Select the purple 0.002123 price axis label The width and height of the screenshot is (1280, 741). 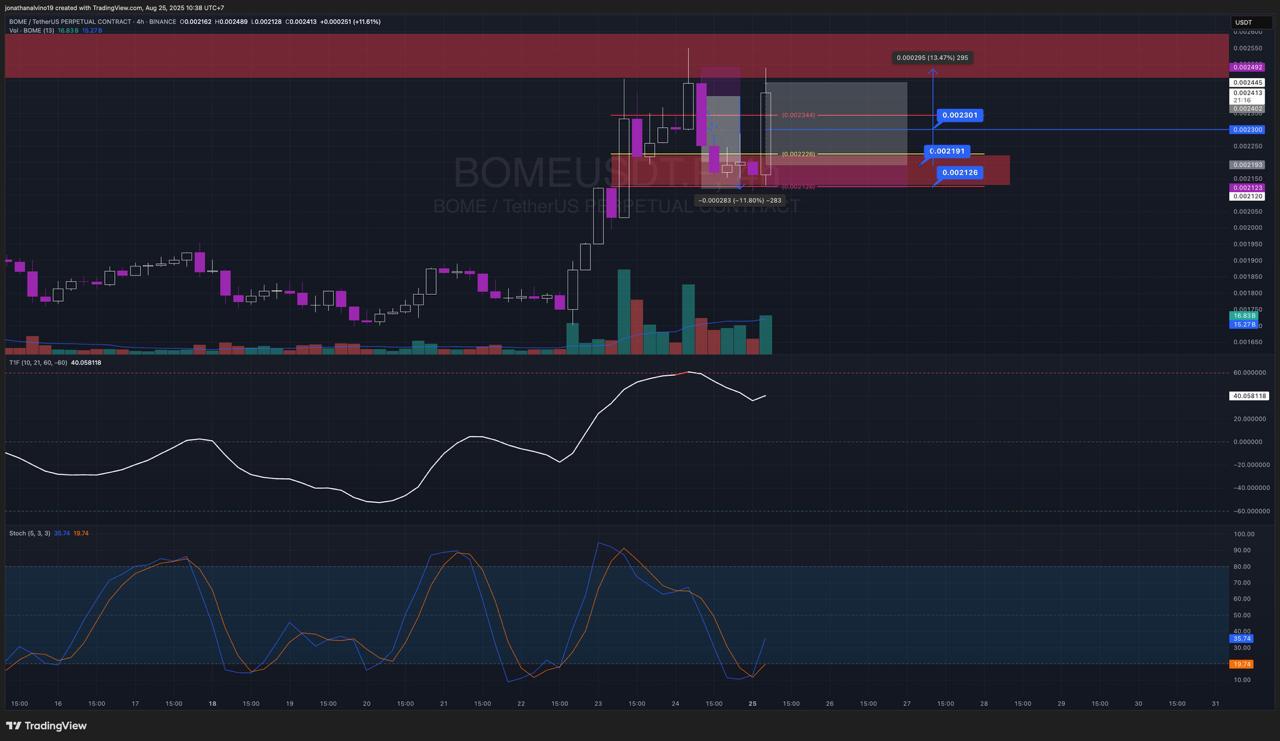click(1247, 188)
